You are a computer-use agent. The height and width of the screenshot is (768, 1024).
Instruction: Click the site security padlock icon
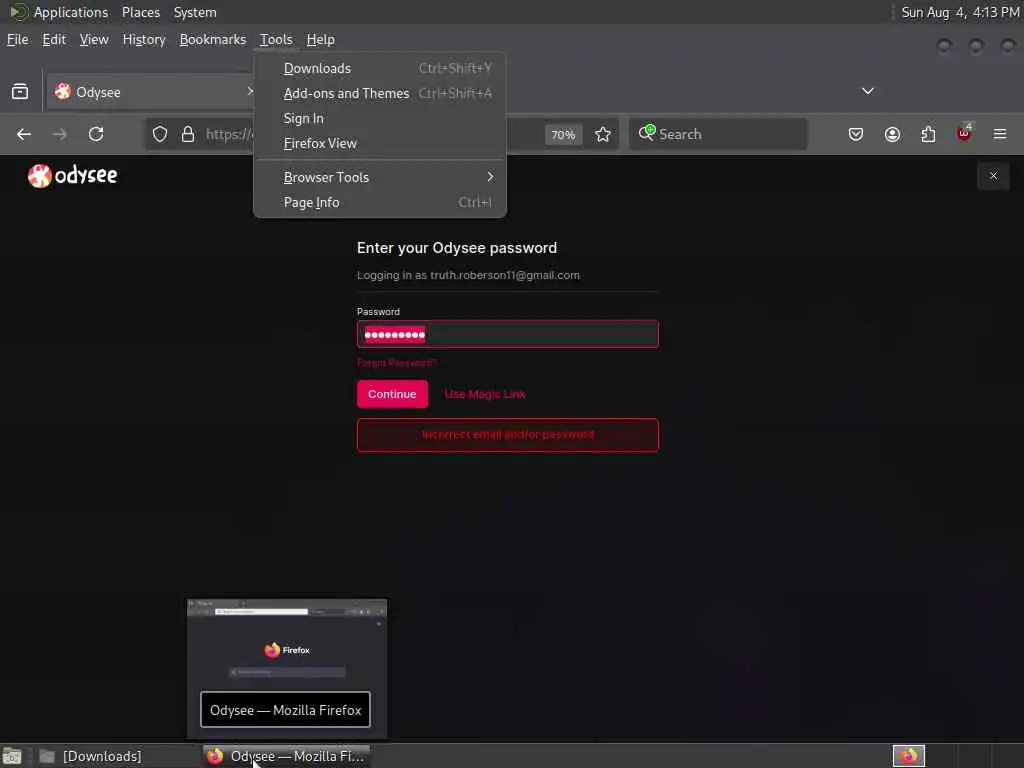click(x=188, y=134)
